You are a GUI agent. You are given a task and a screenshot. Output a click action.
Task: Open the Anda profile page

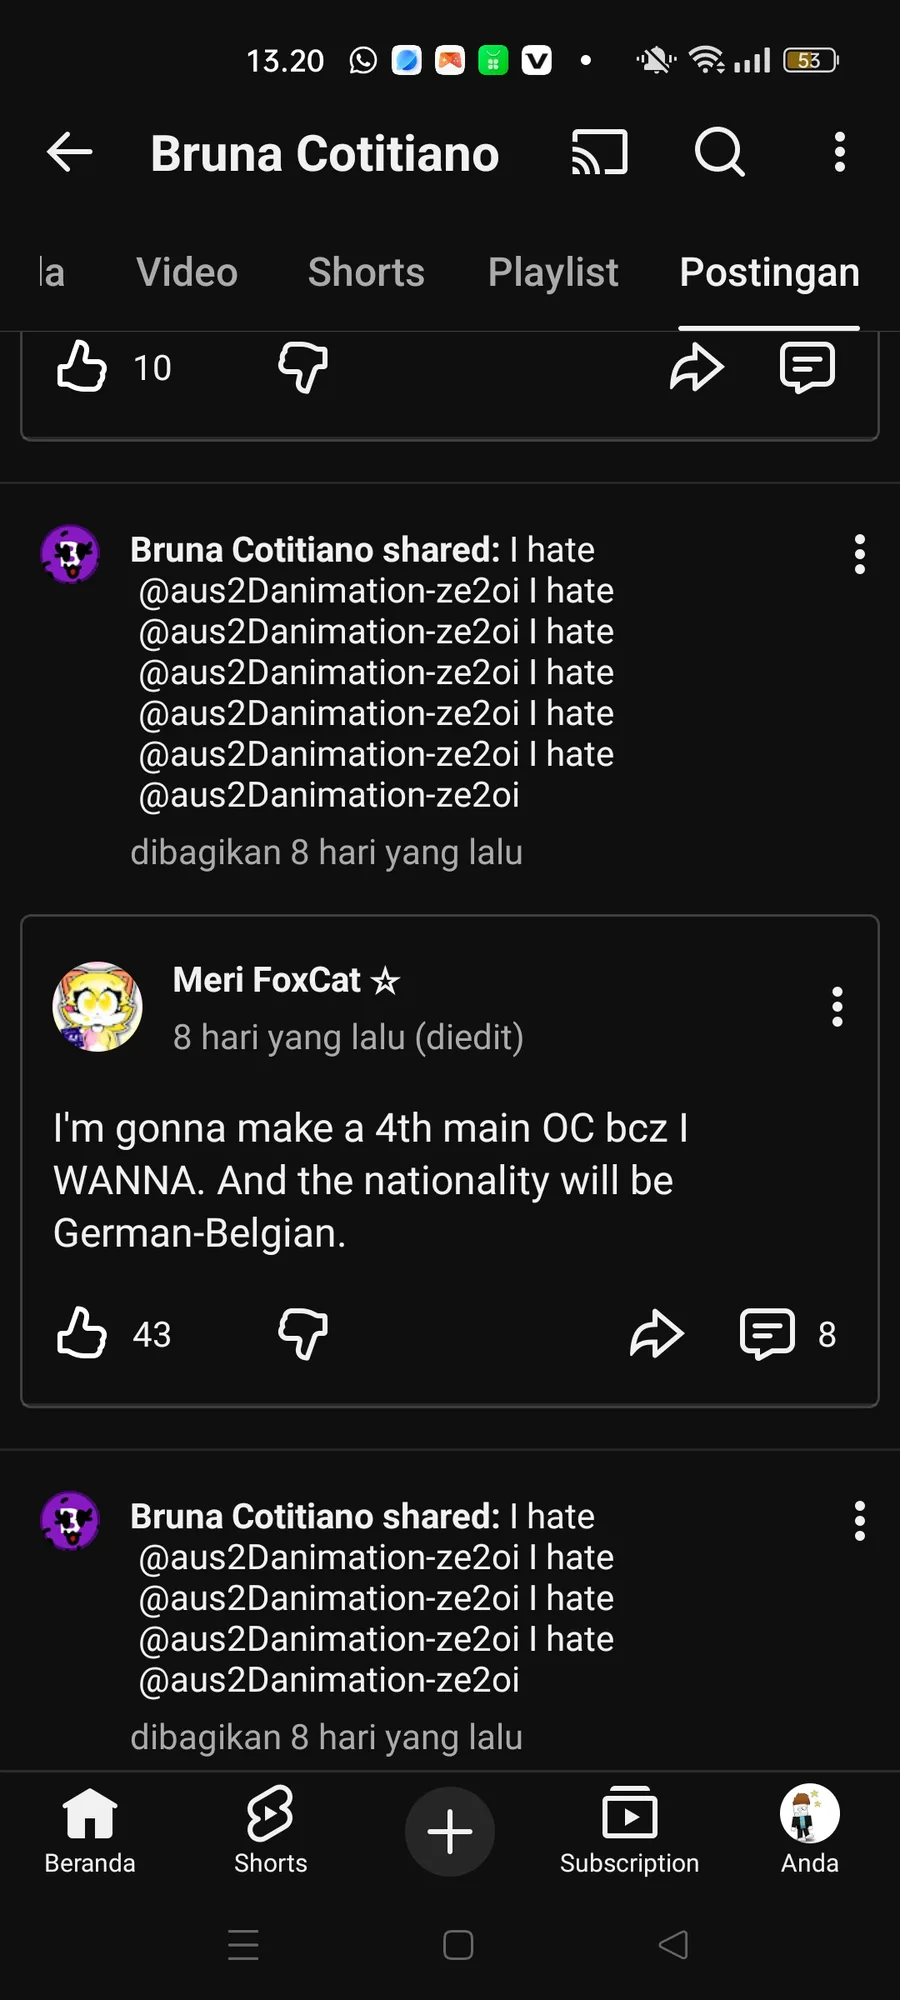click(809, 1831)
